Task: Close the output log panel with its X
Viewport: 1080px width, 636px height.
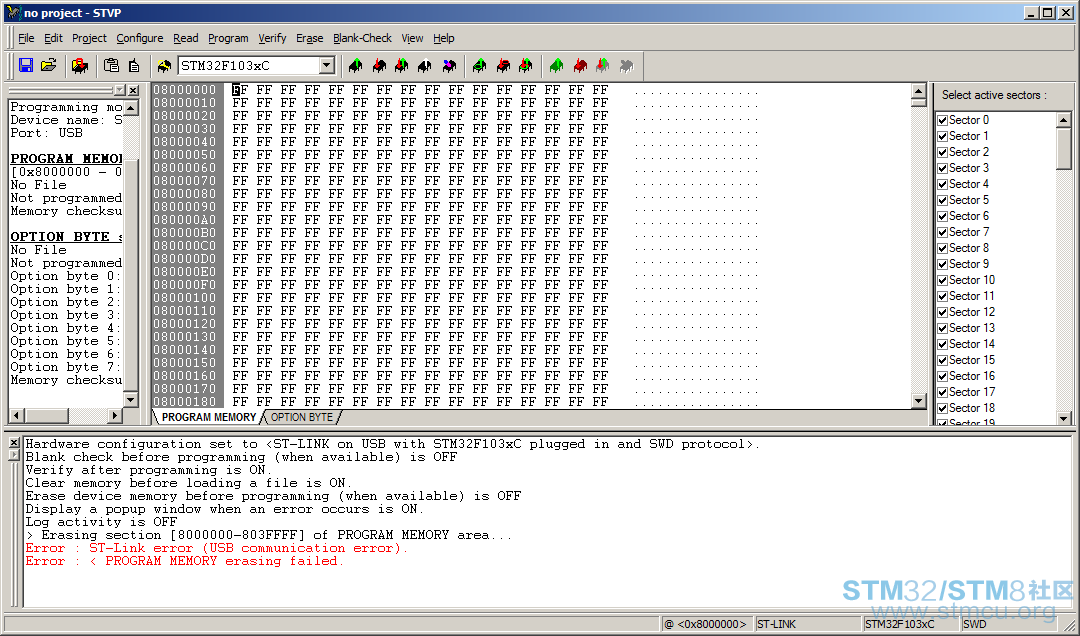Action: [14, 443]
